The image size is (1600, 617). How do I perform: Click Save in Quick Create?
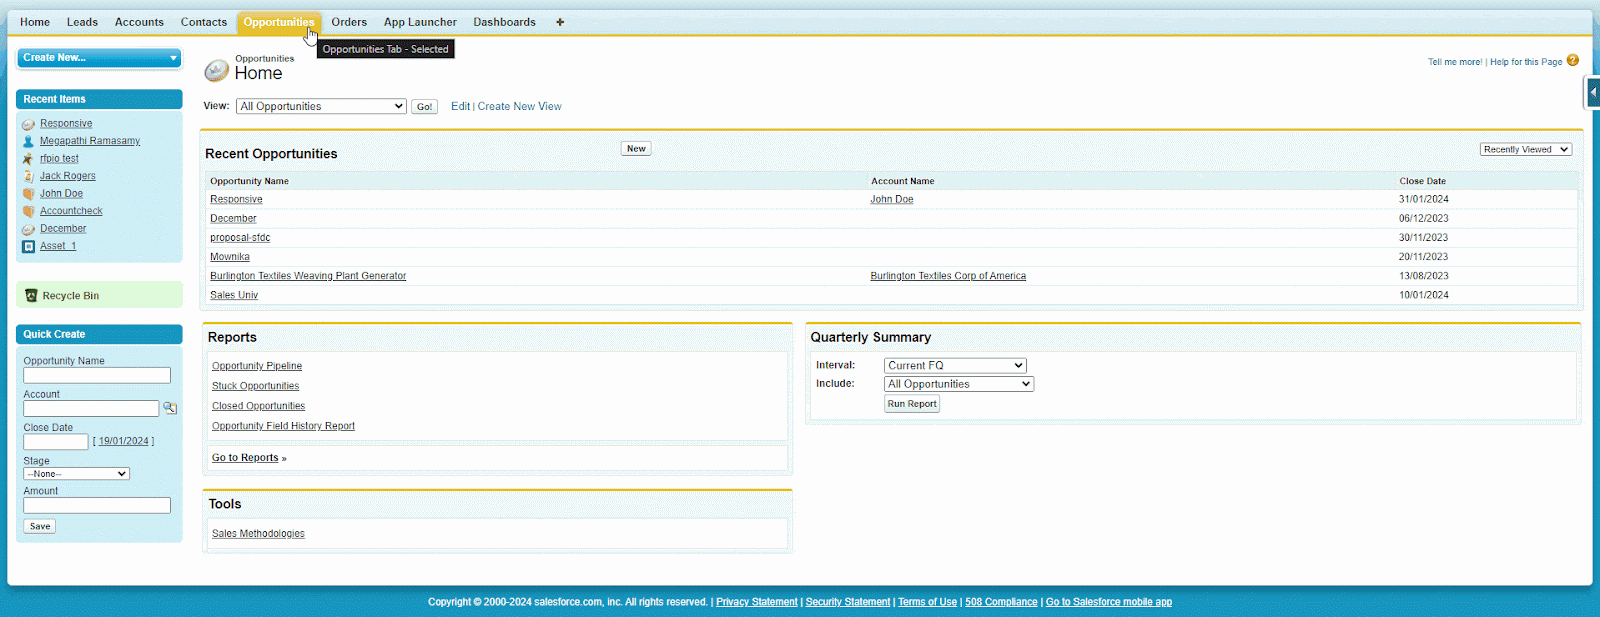pyautogui.click(x=40, y=526)
